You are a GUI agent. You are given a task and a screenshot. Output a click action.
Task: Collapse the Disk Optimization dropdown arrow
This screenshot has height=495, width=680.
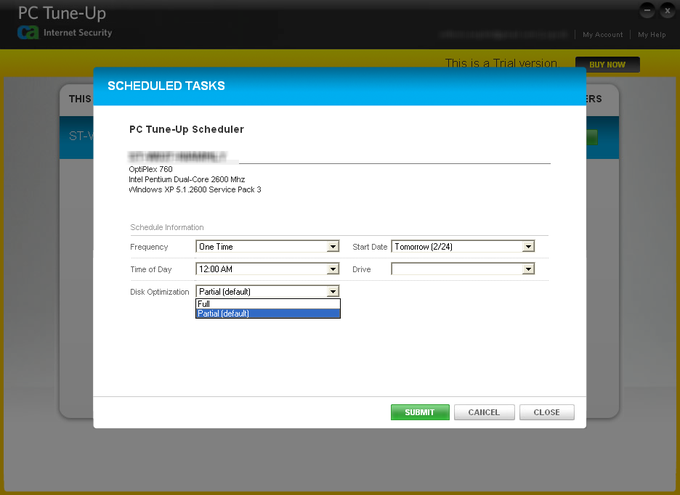[x=333, y=292]
